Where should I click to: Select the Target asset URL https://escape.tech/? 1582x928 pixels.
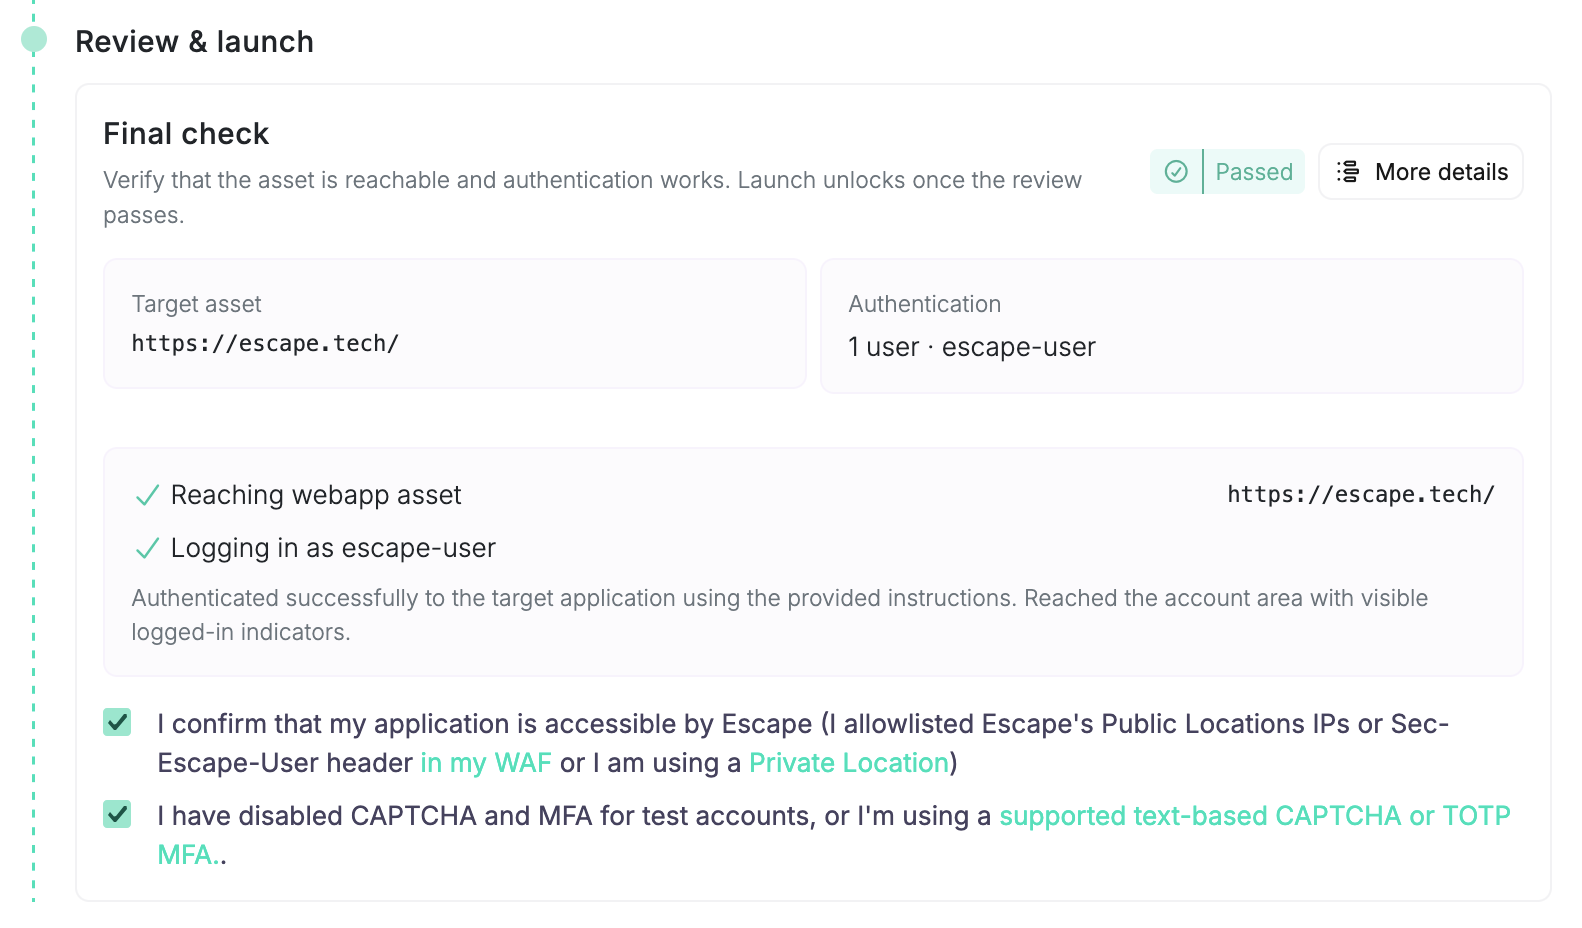click(265, 344)
